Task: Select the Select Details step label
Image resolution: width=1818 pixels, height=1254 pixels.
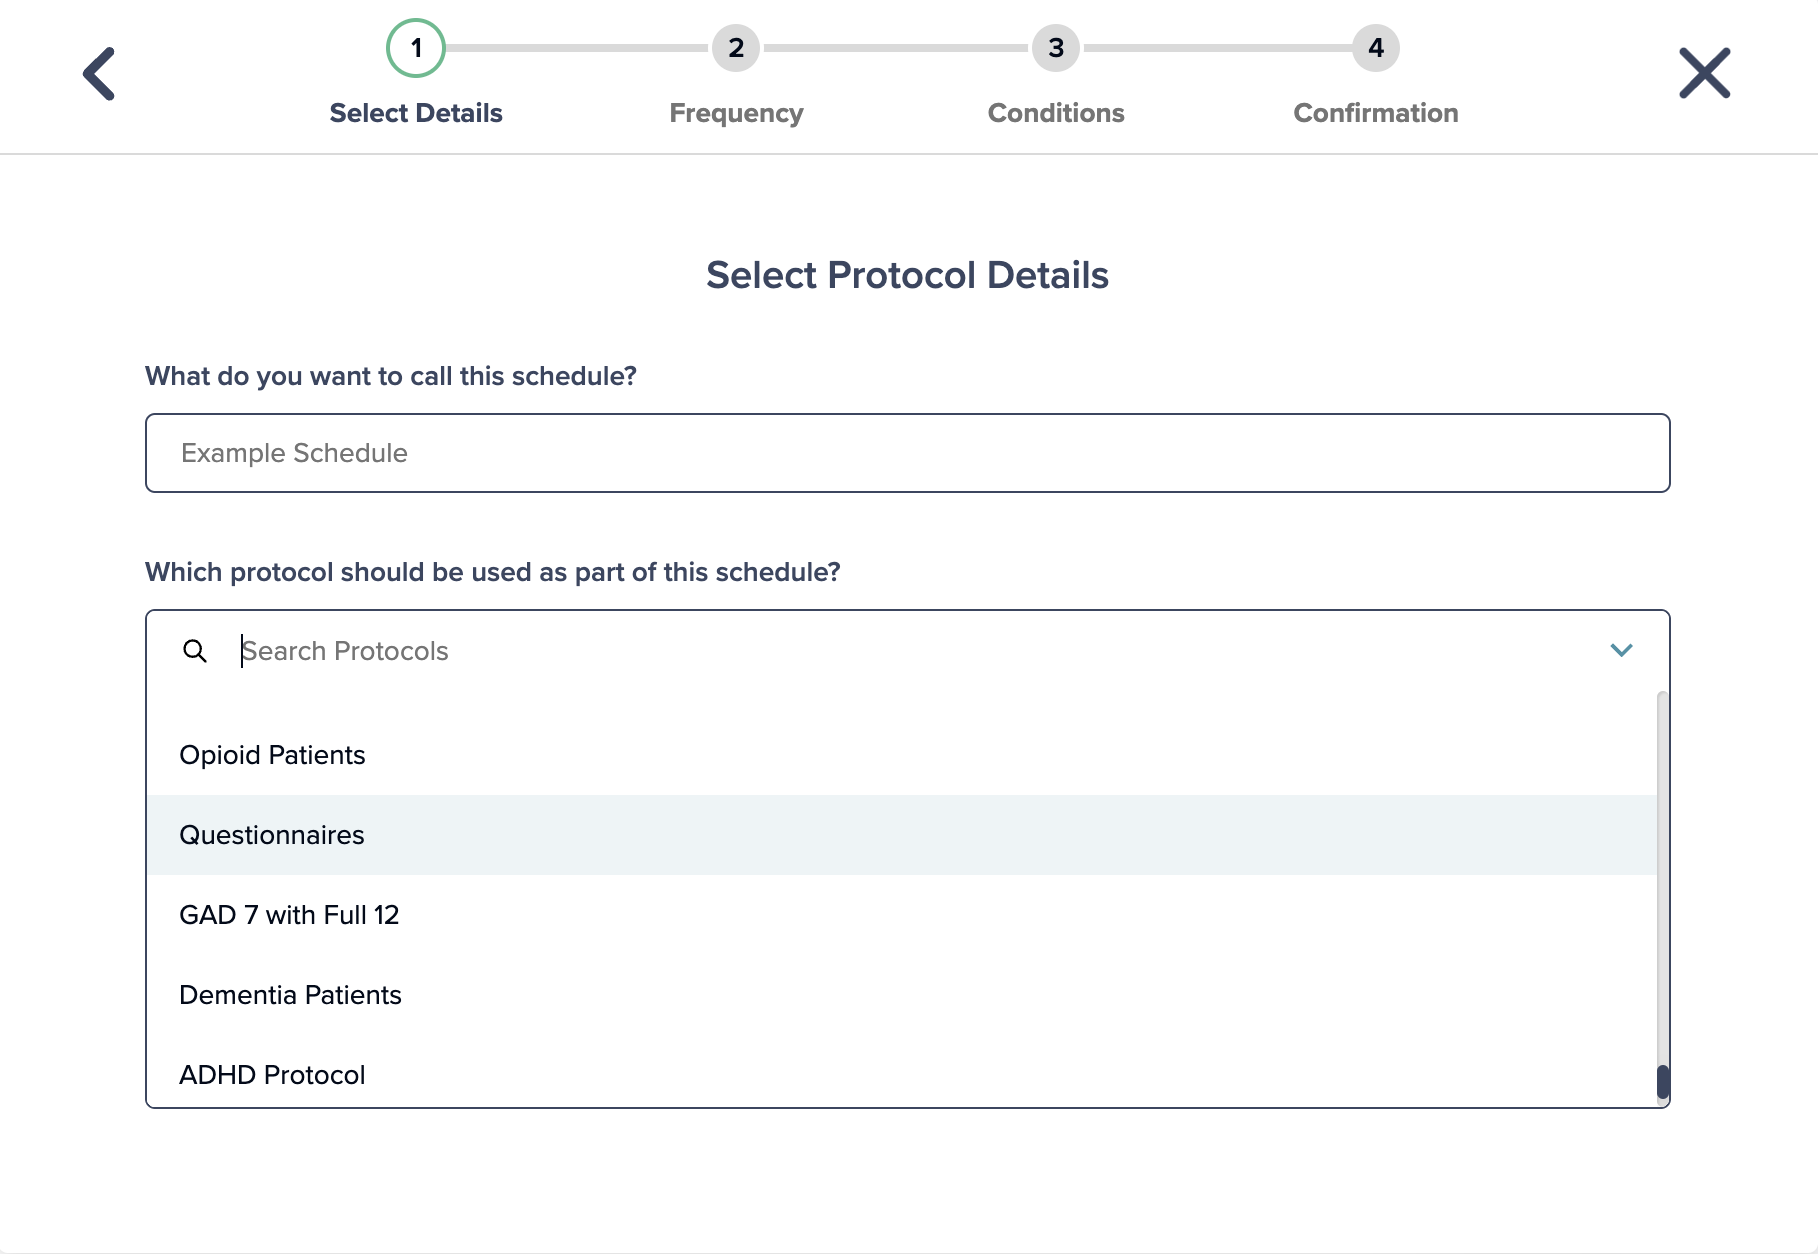Action: coord(416,113)
